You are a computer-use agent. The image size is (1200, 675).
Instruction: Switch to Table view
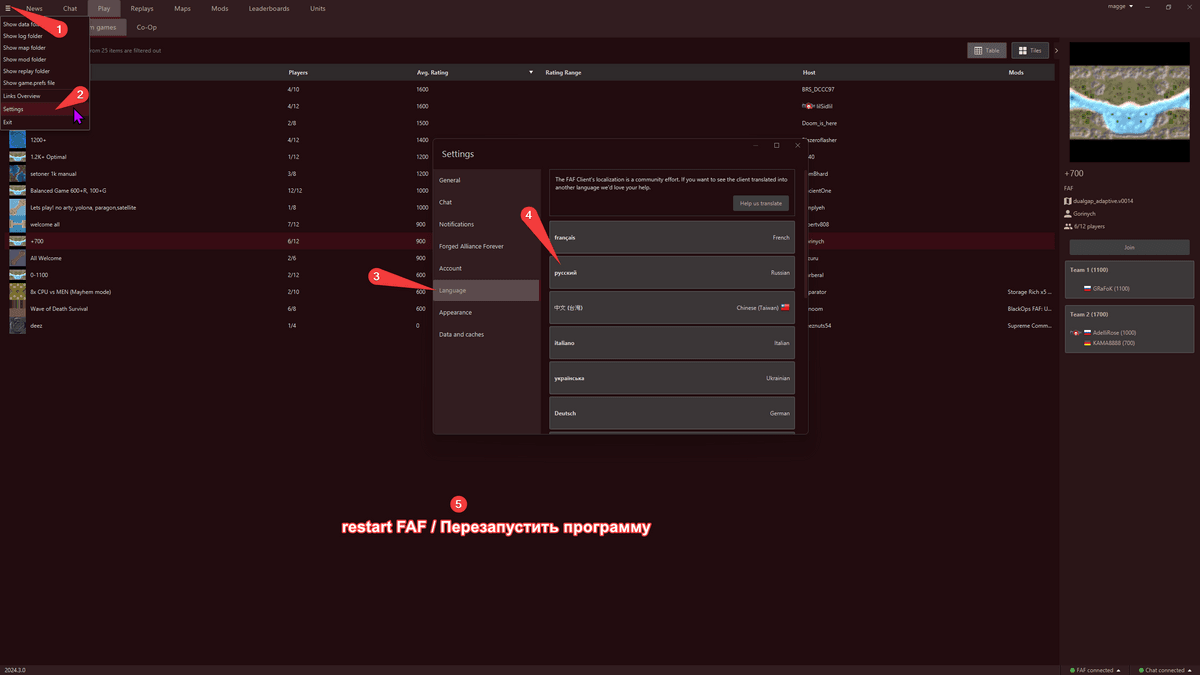(988, 50)
